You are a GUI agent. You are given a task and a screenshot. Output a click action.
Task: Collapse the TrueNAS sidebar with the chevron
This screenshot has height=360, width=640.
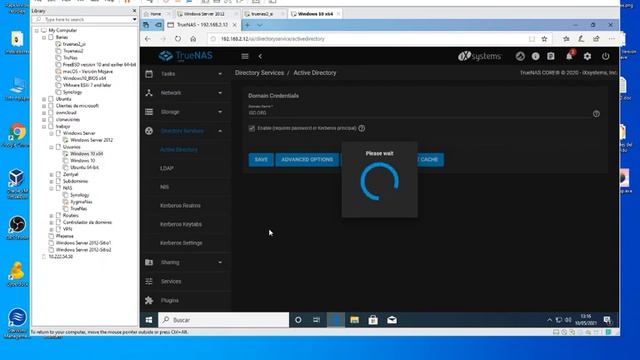coord(260,56)
